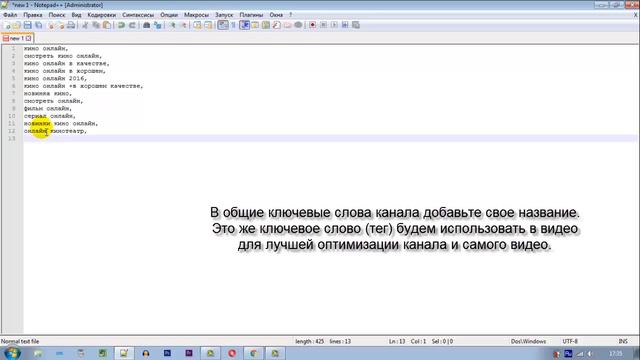
Task: Open the Поиск menu
Action: click(57, 15)
